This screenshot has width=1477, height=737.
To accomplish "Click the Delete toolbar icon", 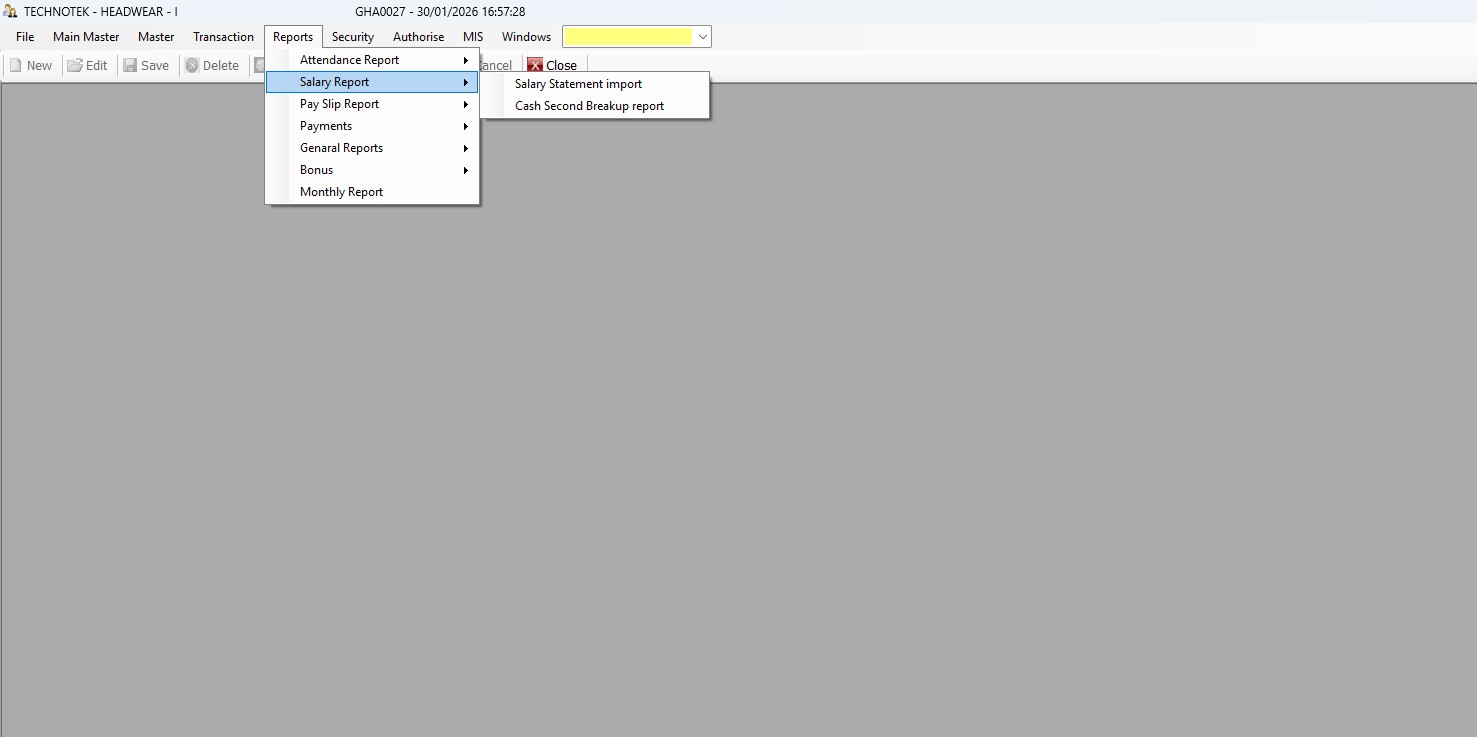I will click(x=192, y=65).
